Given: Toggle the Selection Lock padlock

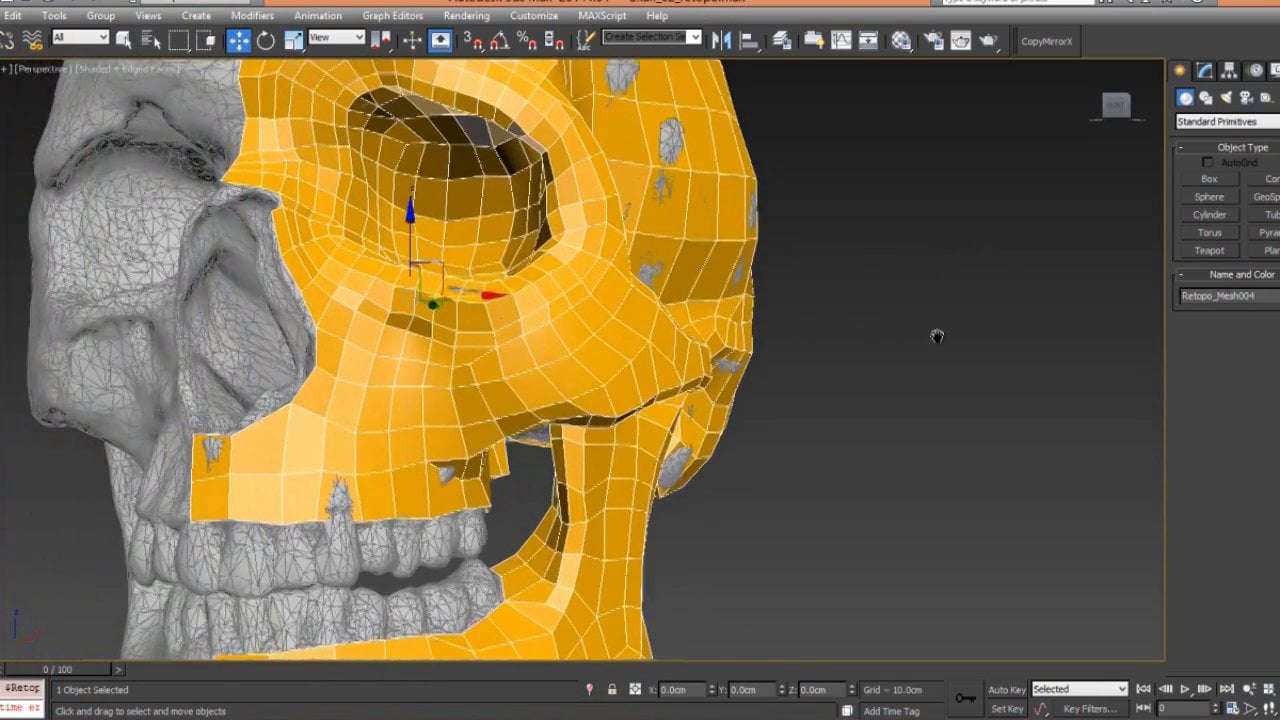Looking at the screenshot, I should tap(612, 690).
